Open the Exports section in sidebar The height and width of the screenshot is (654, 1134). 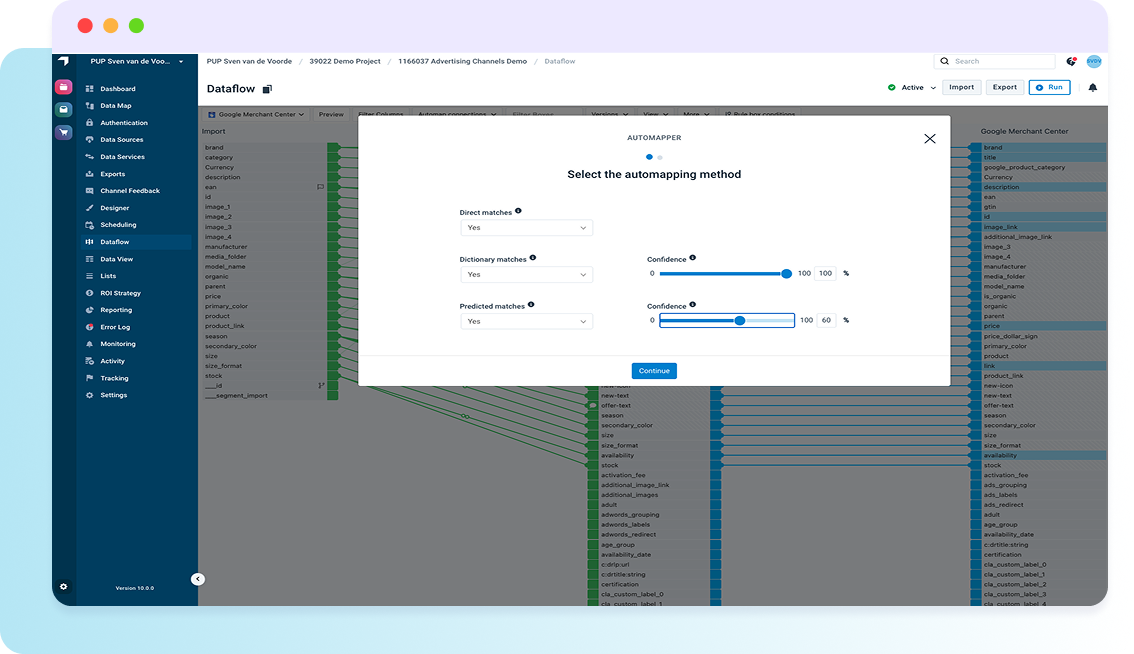coord(91,173)
